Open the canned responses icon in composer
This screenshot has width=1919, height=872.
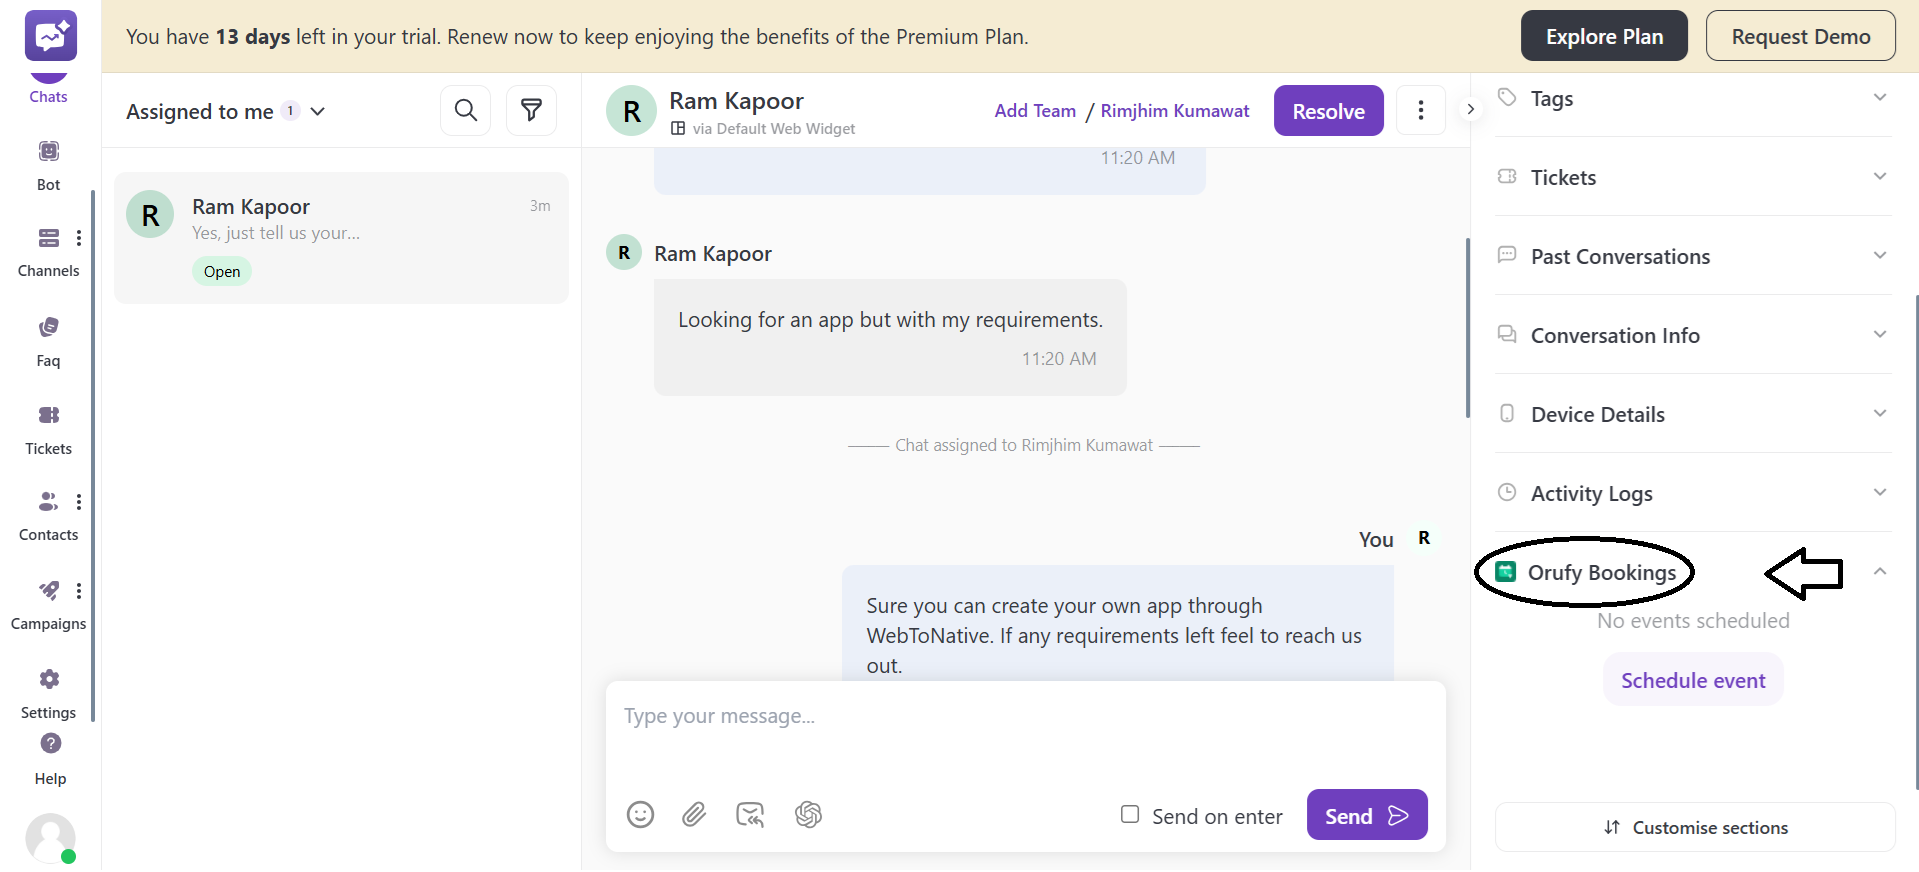tap(750, 815)
